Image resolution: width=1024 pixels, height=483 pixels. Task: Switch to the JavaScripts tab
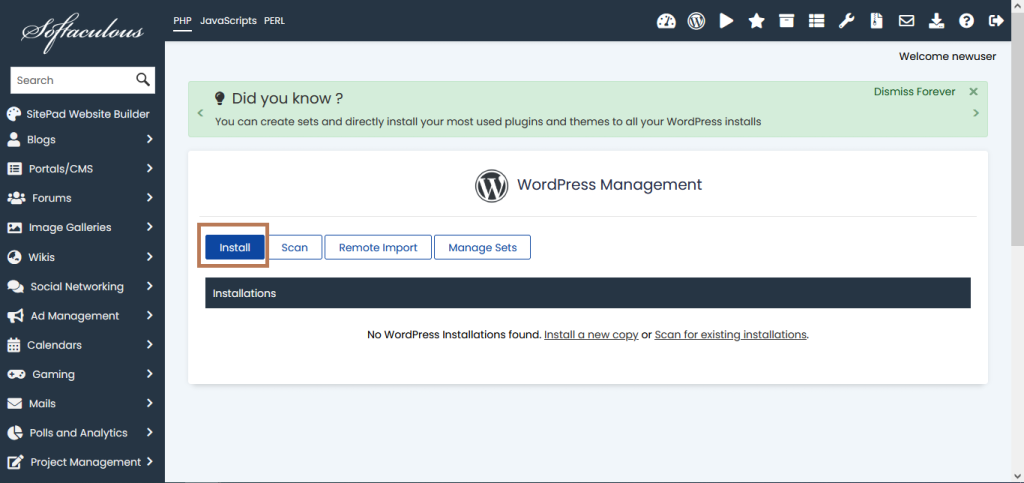pos(228,20)
